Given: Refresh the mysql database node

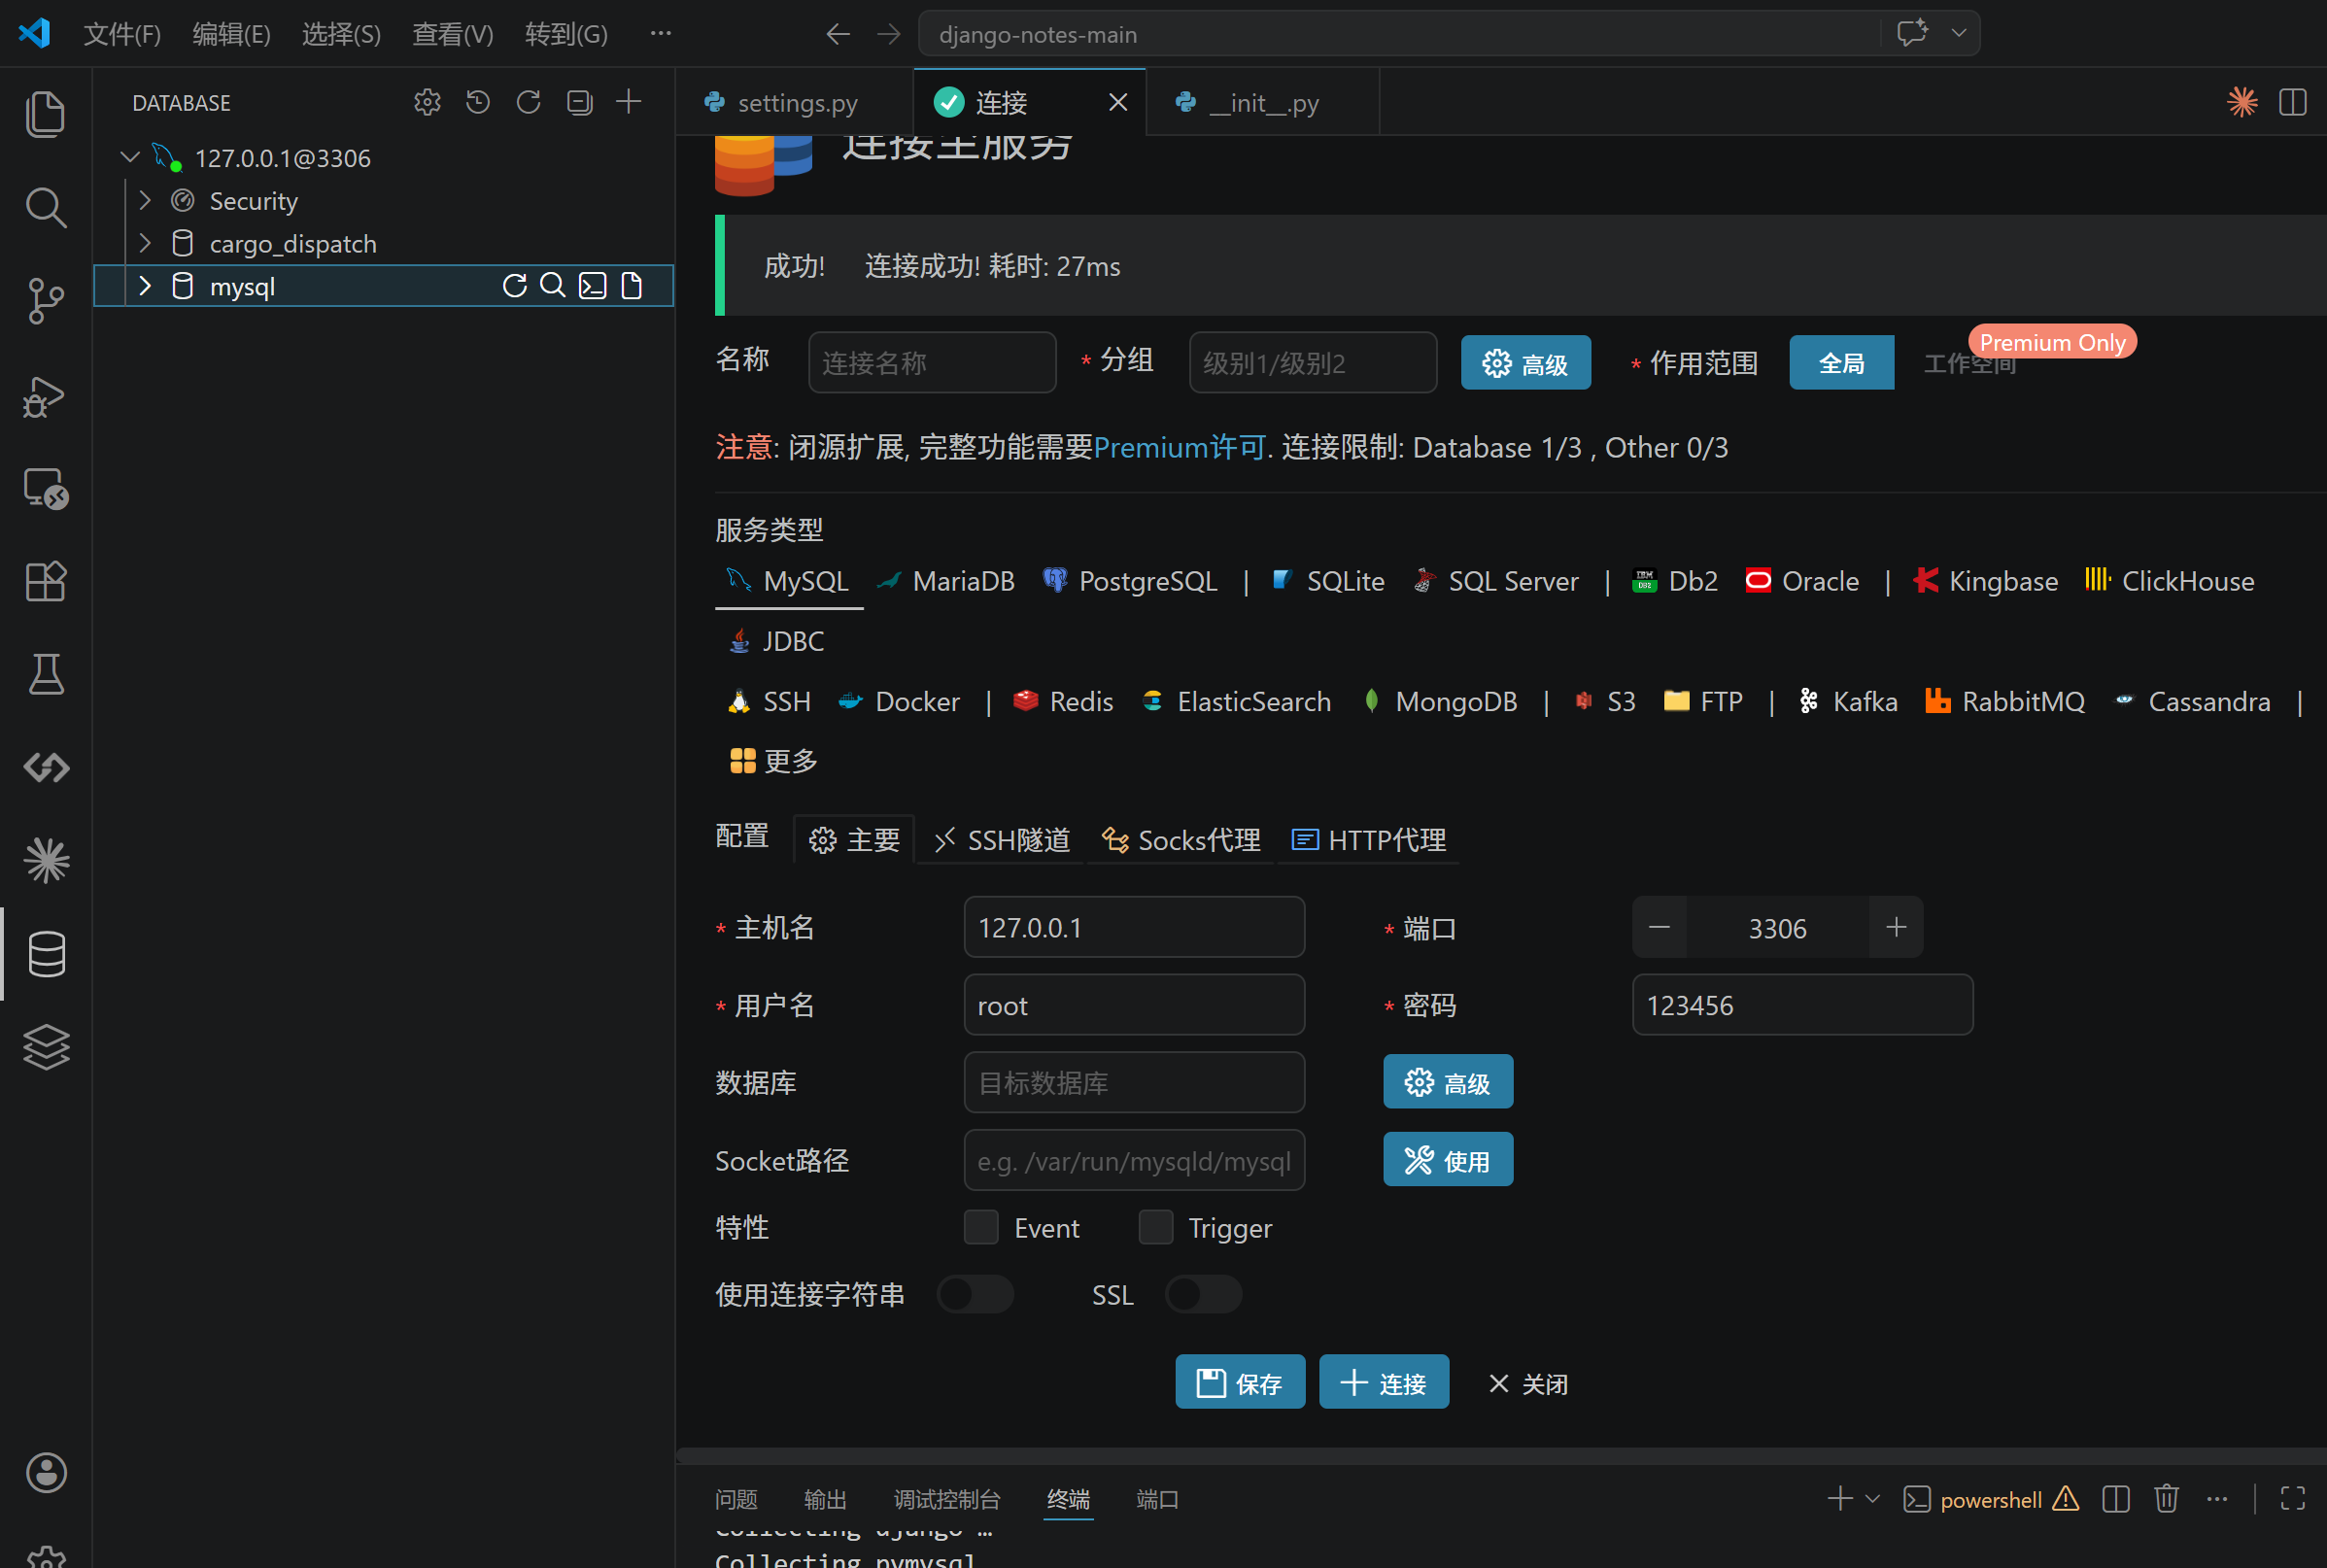Looking at the screenshot, I should pyautogui.click(x=514, y=286).
